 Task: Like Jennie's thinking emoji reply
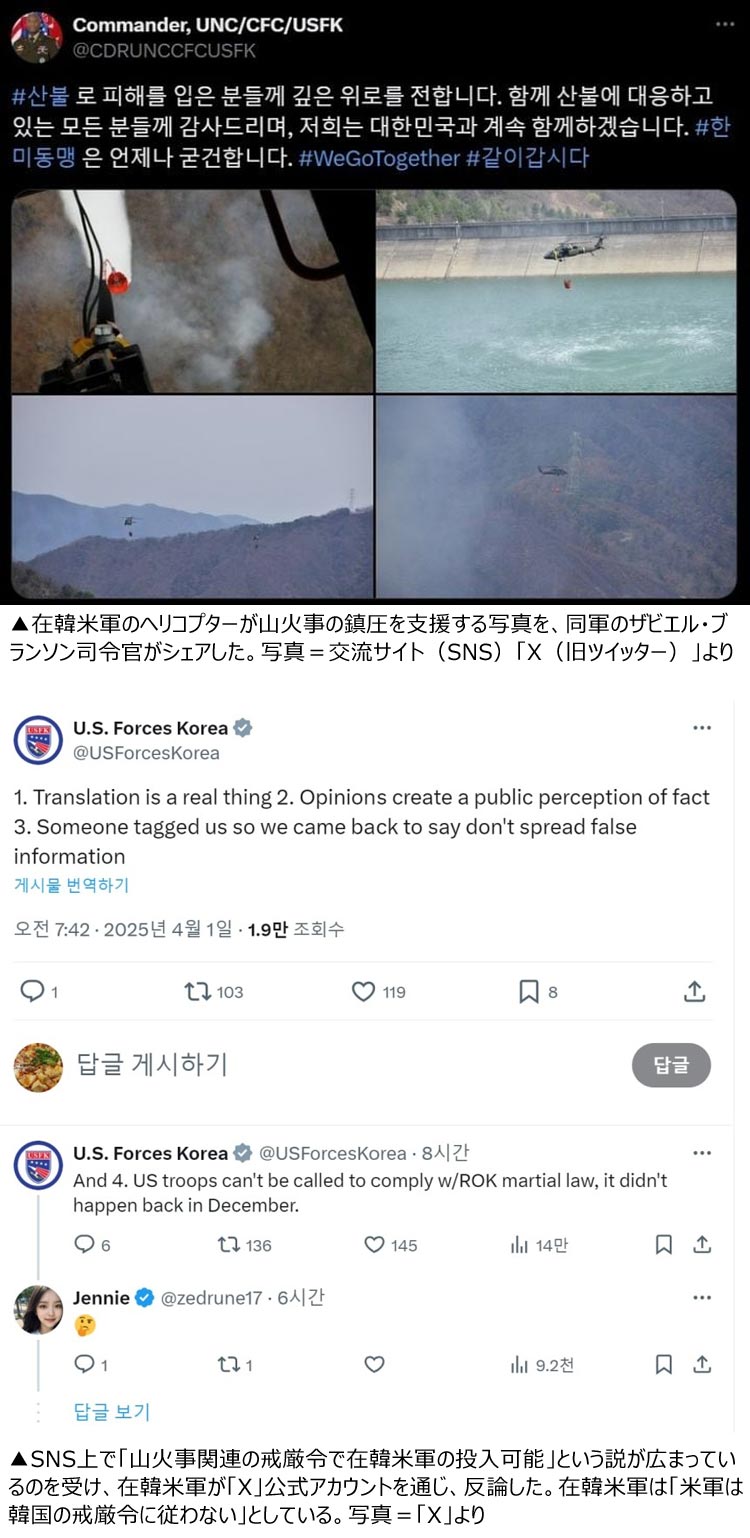(374, 1364)
